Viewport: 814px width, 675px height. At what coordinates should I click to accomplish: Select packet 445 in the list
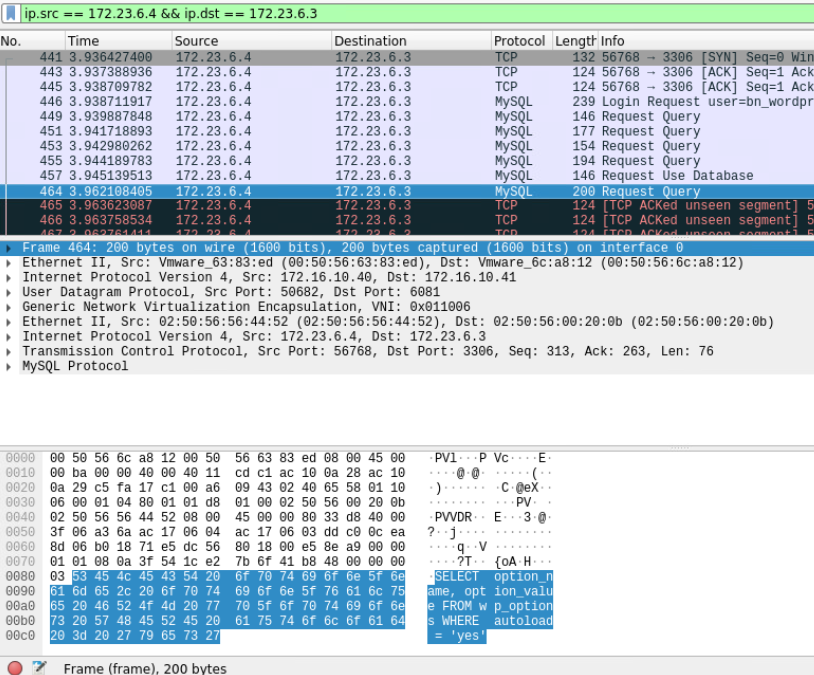point(407,87)
